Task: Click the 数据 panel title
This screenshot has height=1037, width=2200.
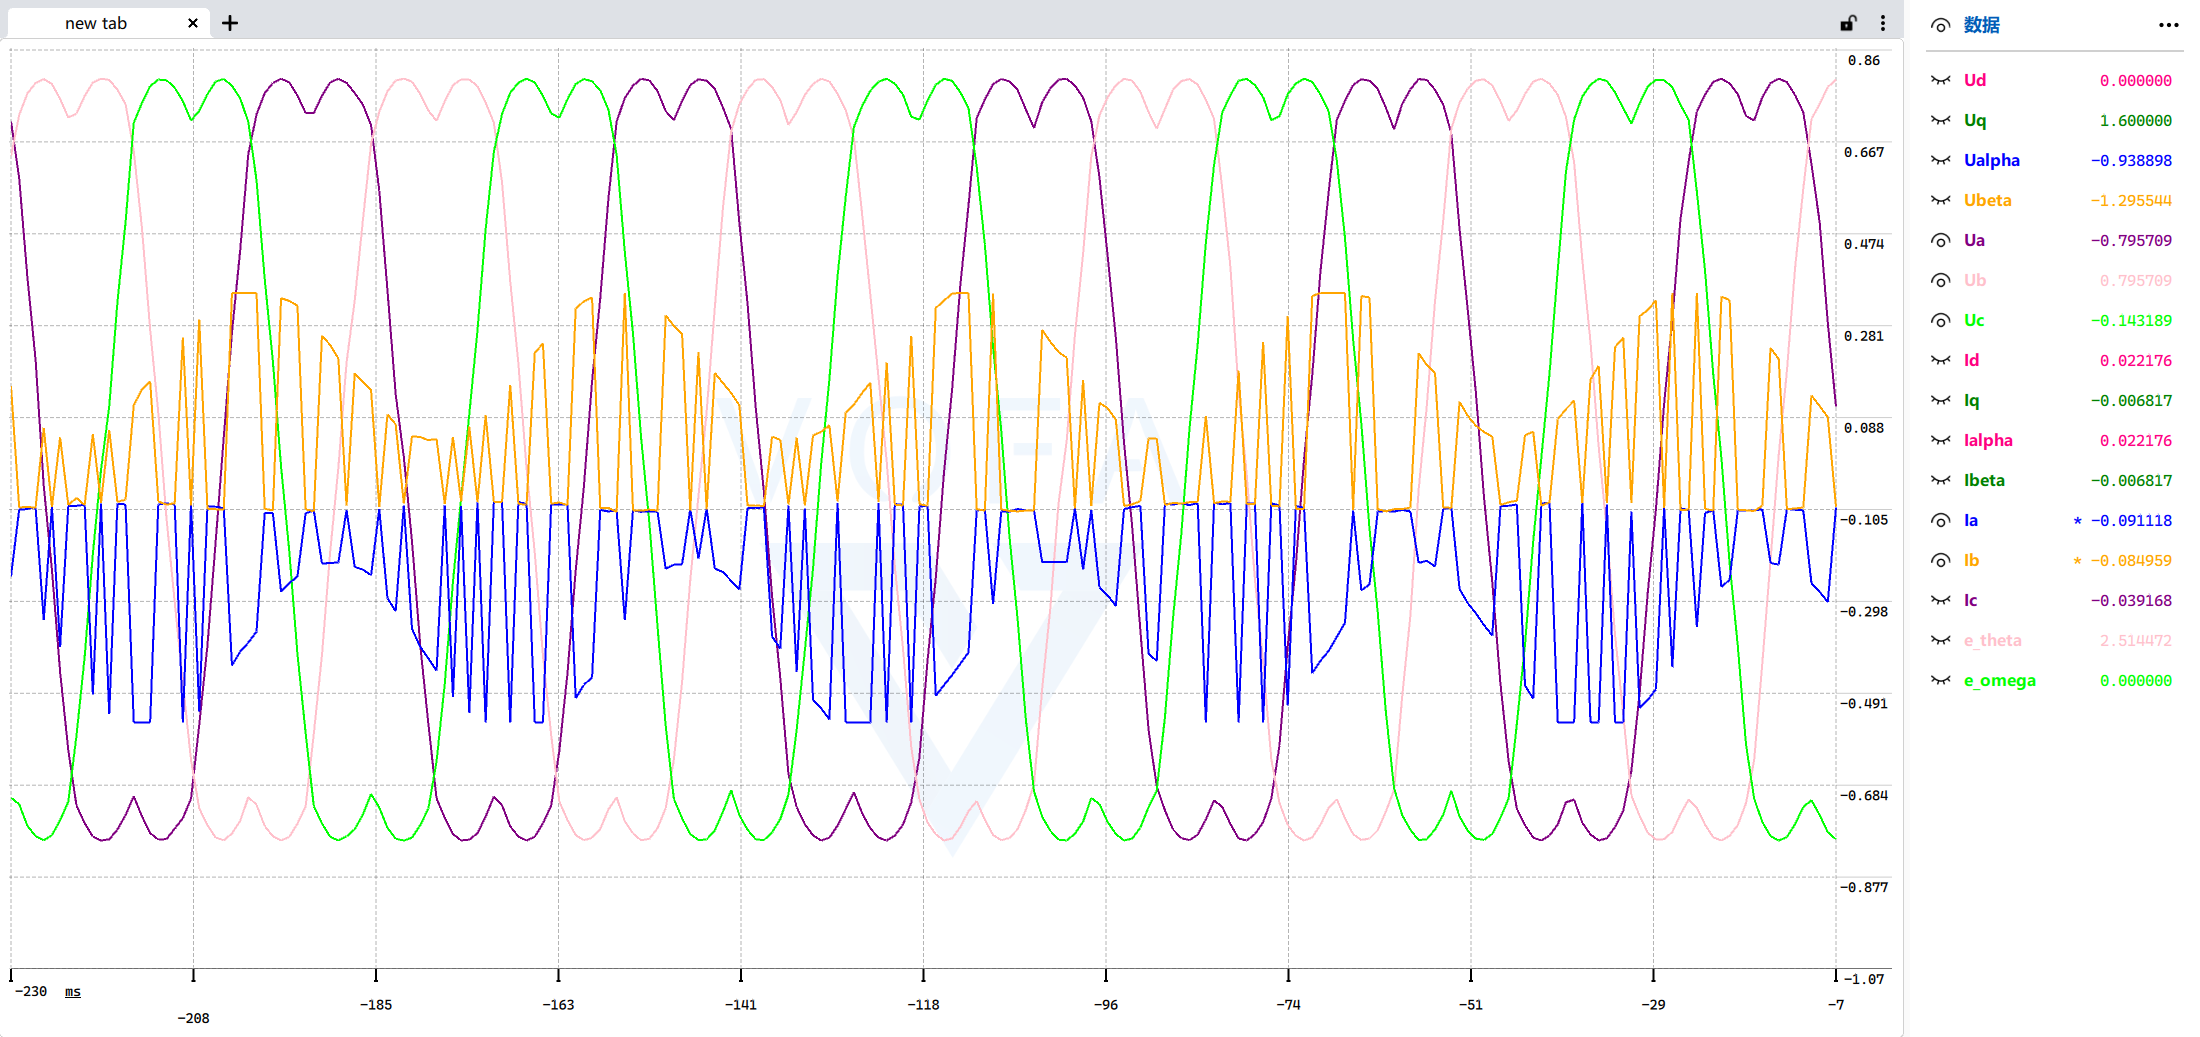Action: tap(1981, 25)
